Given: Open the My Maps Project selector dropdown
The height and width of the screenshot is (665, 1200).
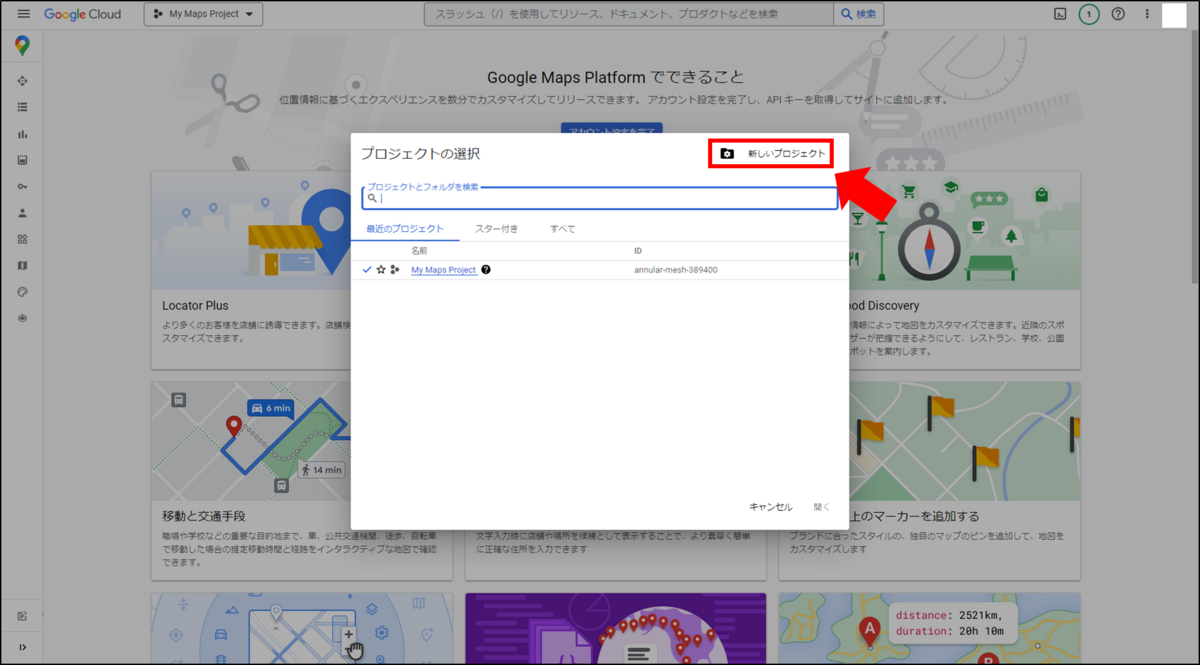Looking at the screenshot, I should [x=204, y=14].
